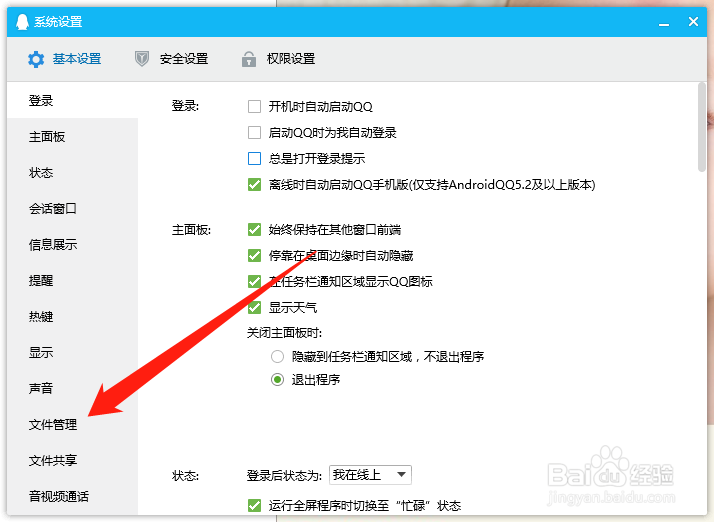714x522 pixels.
Task: Go to 会话窗口 settings
Action: [x=72, y=209]
